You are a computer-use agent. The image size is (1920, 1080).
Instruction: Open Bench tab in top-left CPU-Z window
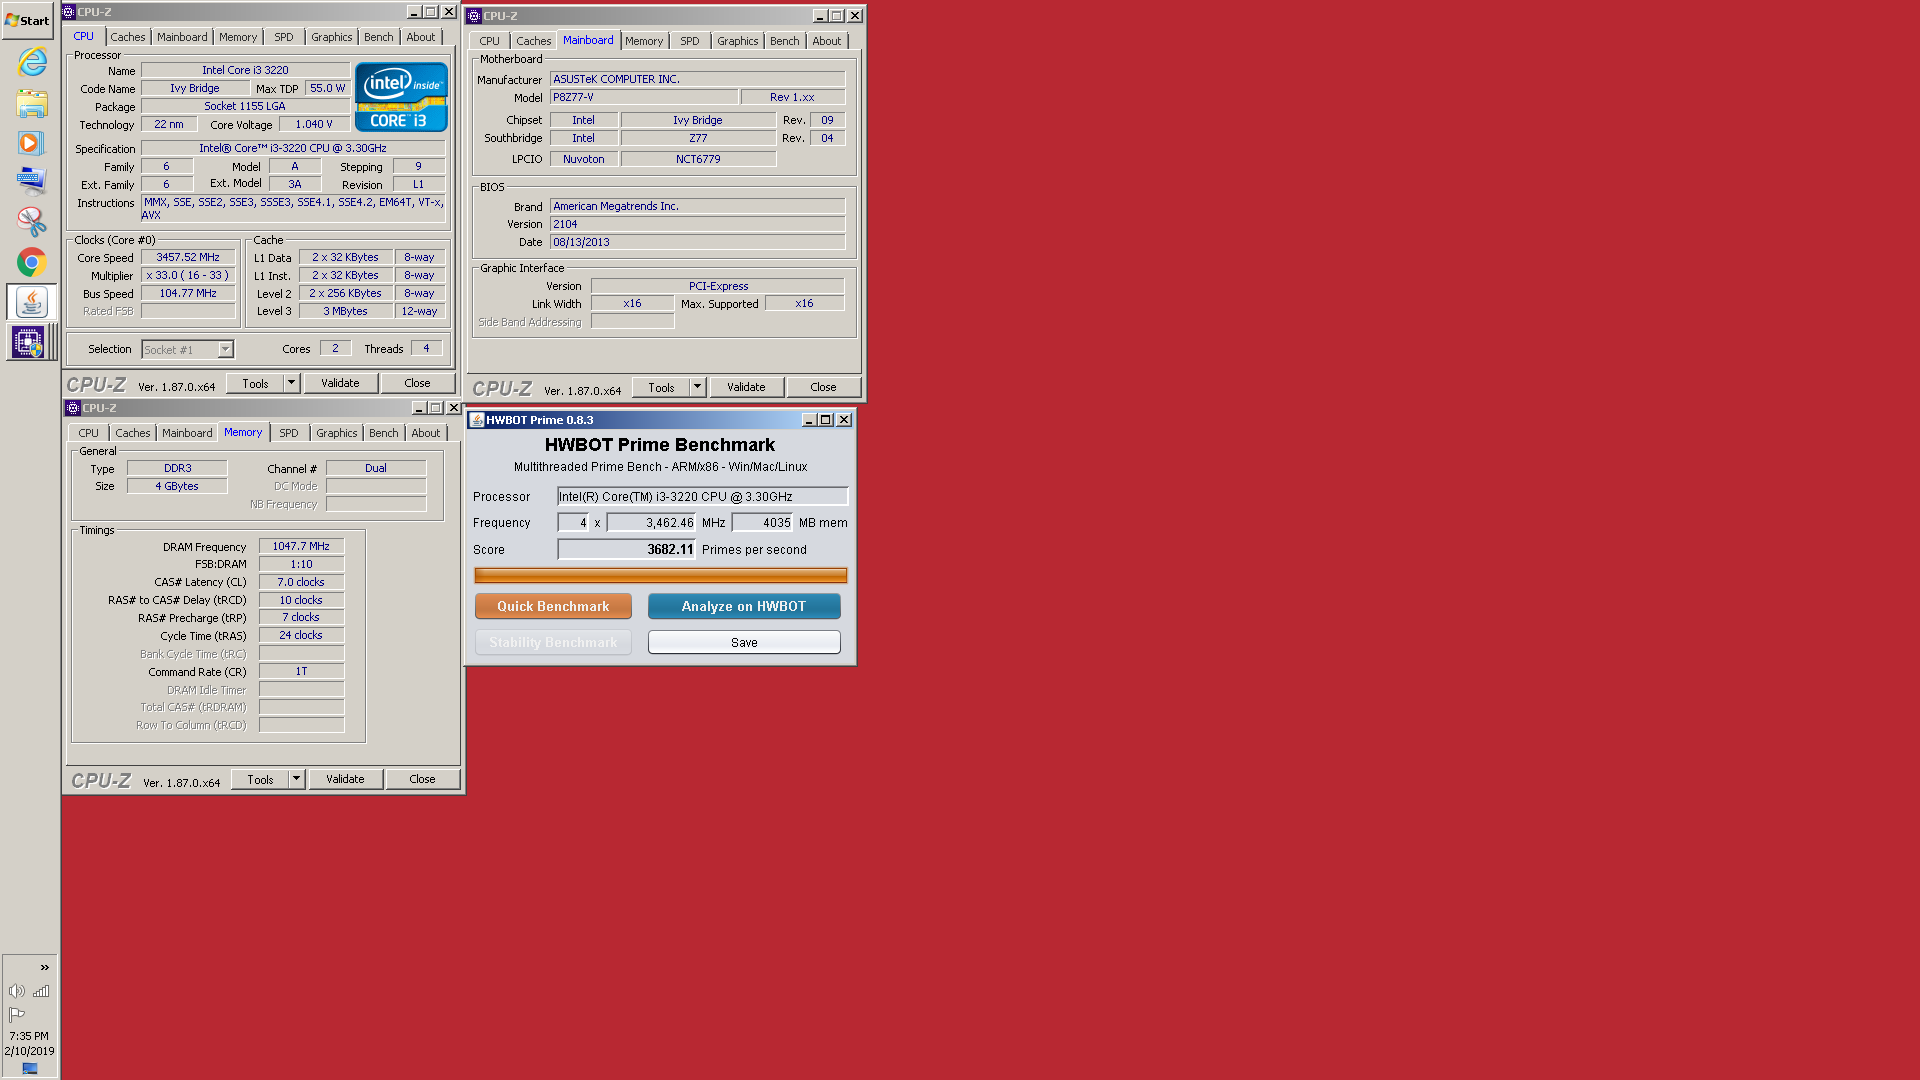coord(379,37)
